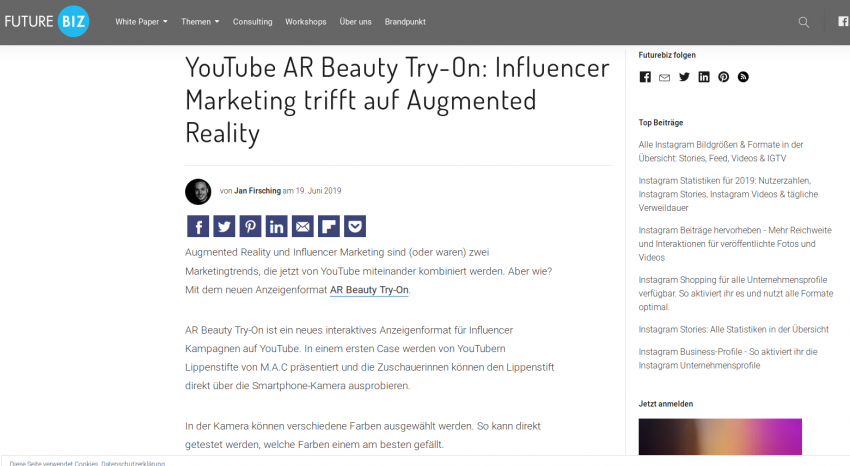Open Facebook icon in top navigation bar
Viewport: 850px width, 466px height.
(843, 22)
